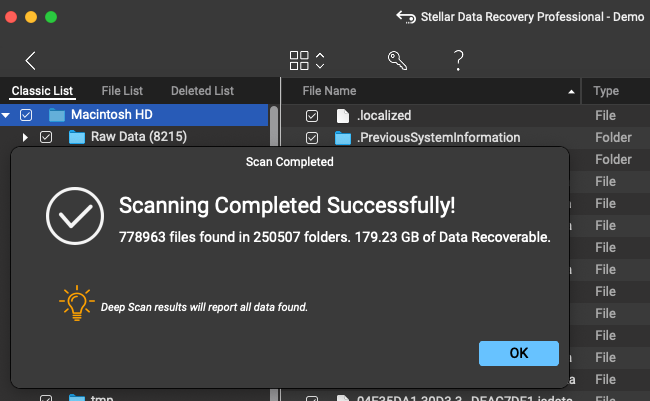Open the grid view mode switcher
Screen dimensions: 650x401
tap(299, 61)
